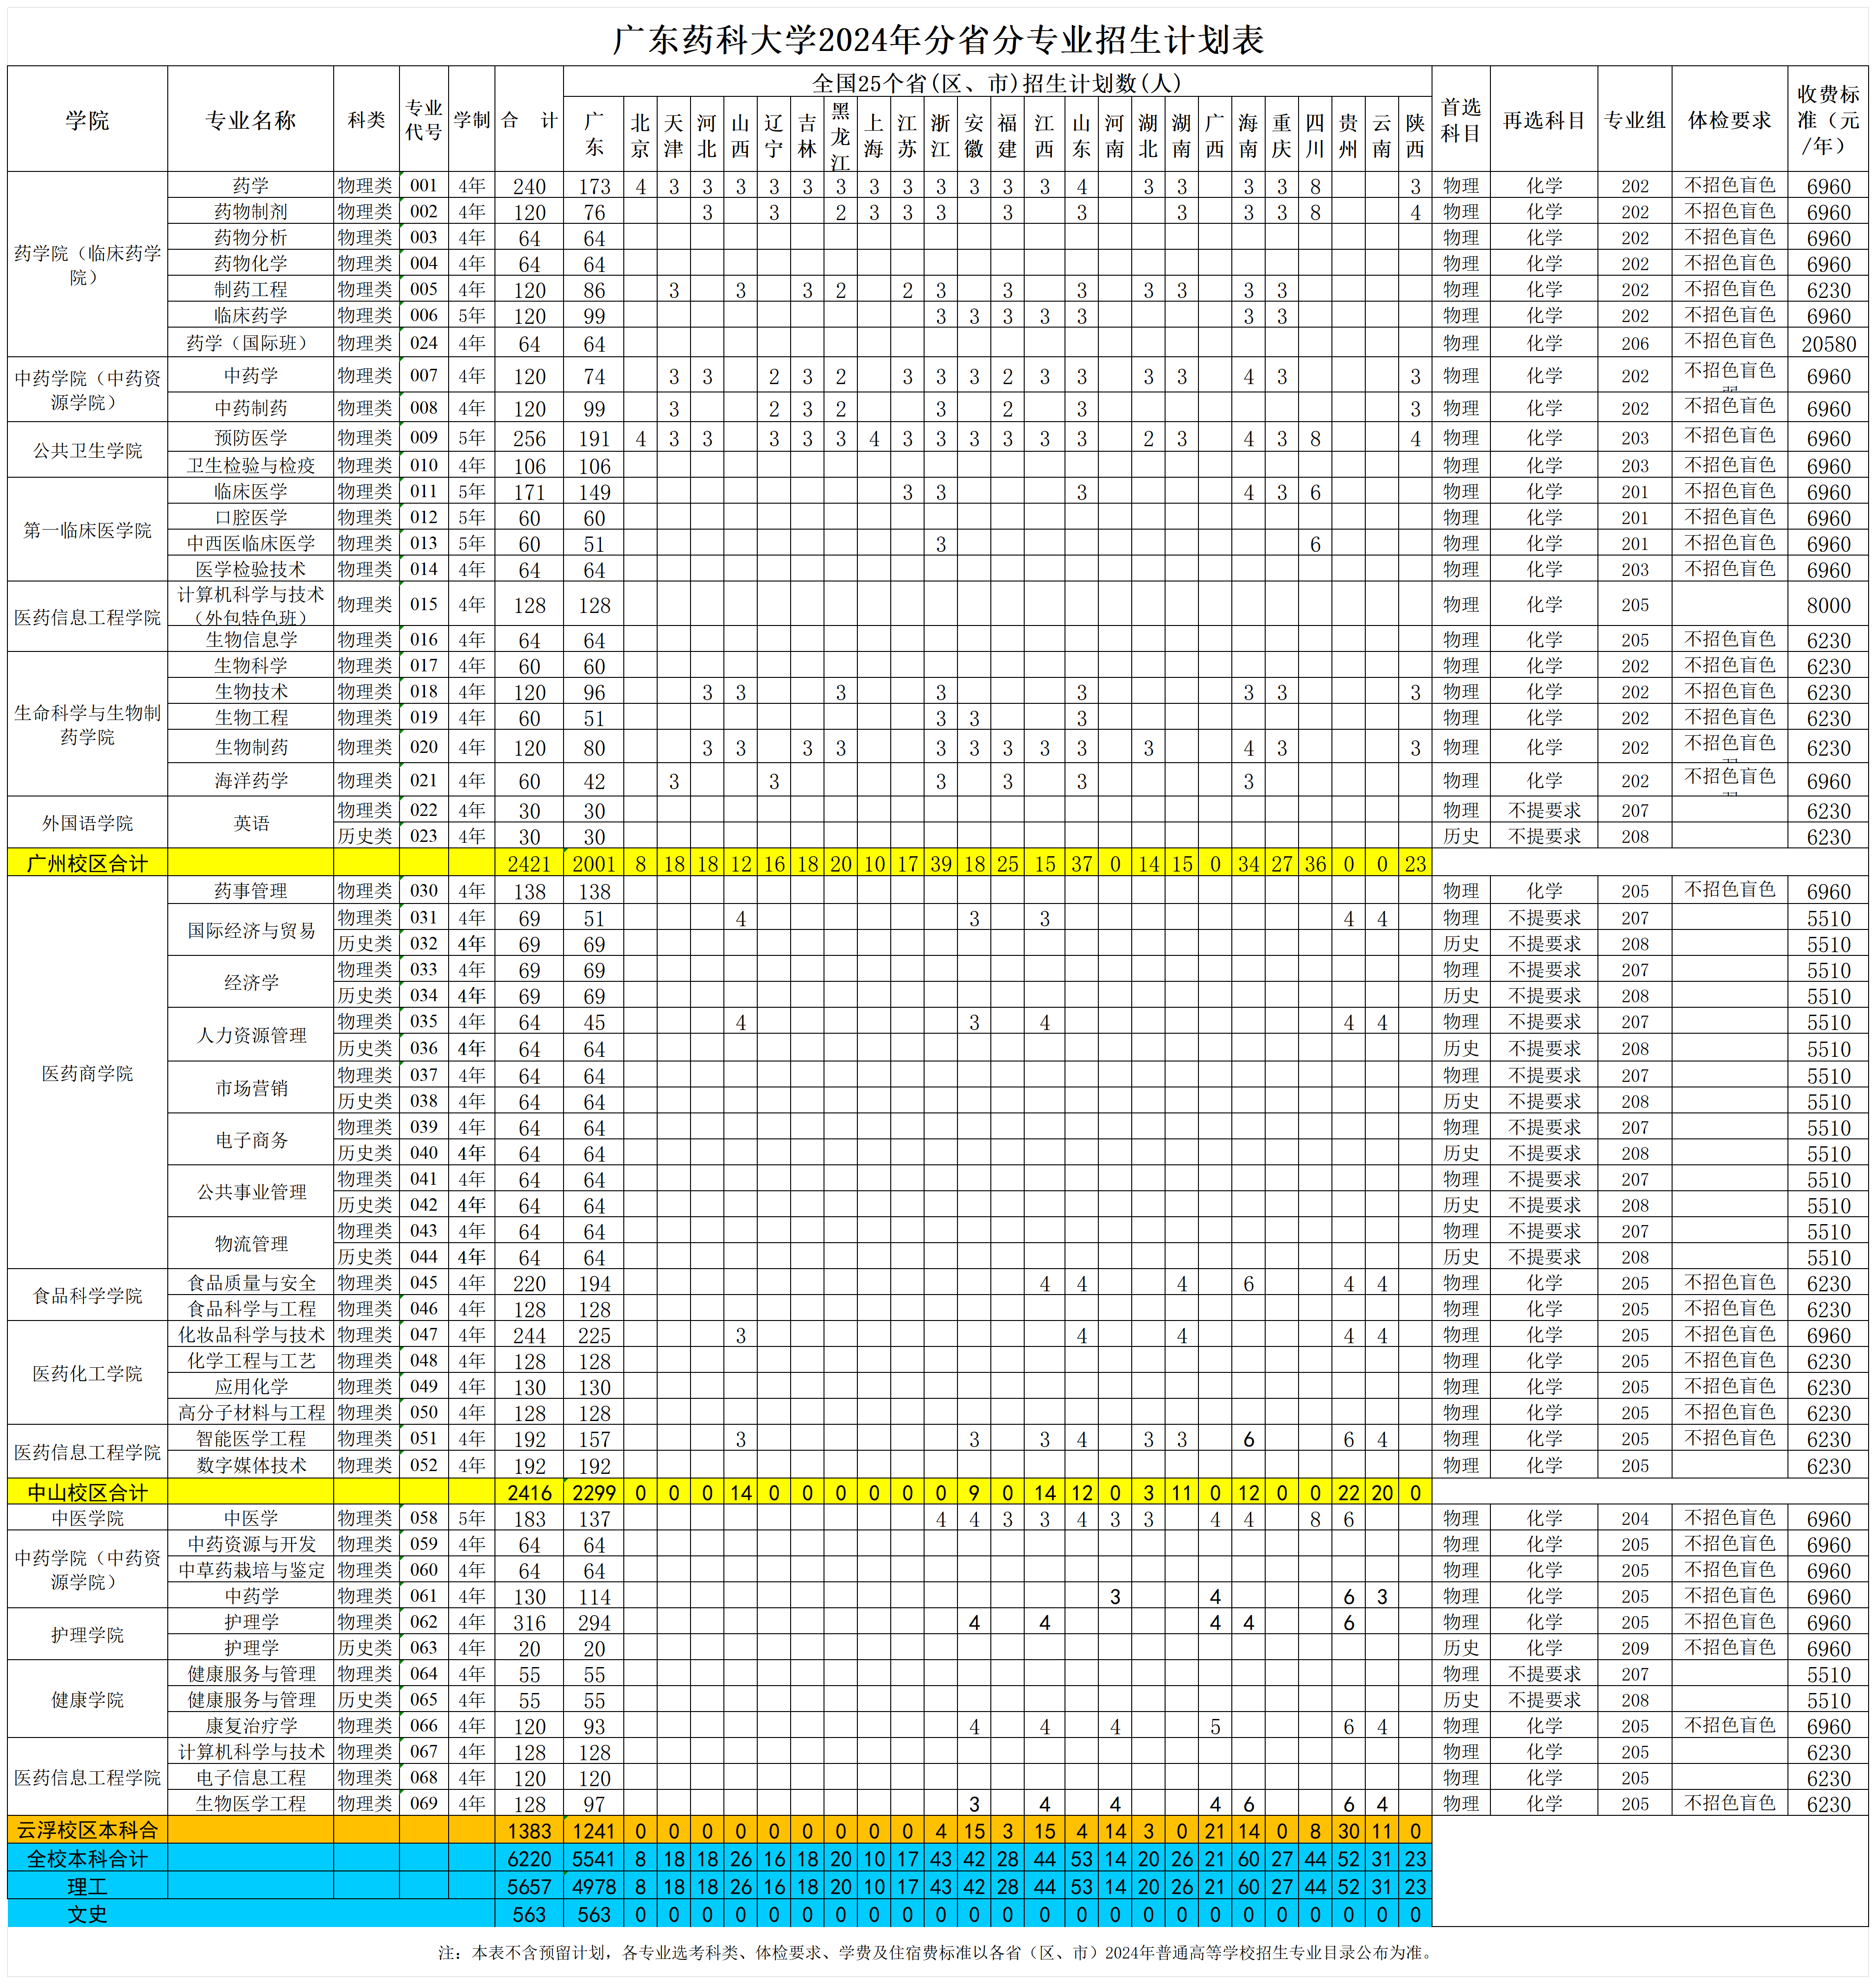Viewport: 1876px width, 1984px height.
Task: Click the 再选科目 column header
Action: [1543, 120]
